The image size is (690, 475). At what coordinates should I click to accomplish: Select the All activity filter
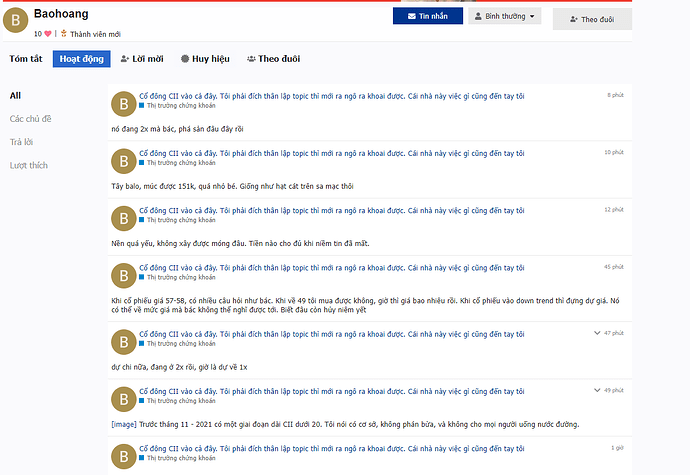pyautogui.click(x=15, y=96)
